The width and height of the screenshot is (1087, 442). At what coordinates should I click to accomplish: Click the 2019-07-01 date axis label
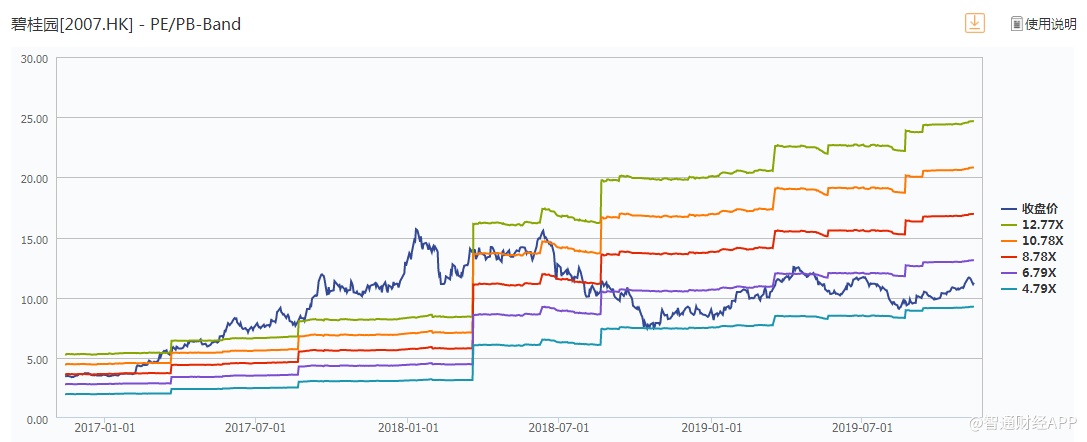862,427
